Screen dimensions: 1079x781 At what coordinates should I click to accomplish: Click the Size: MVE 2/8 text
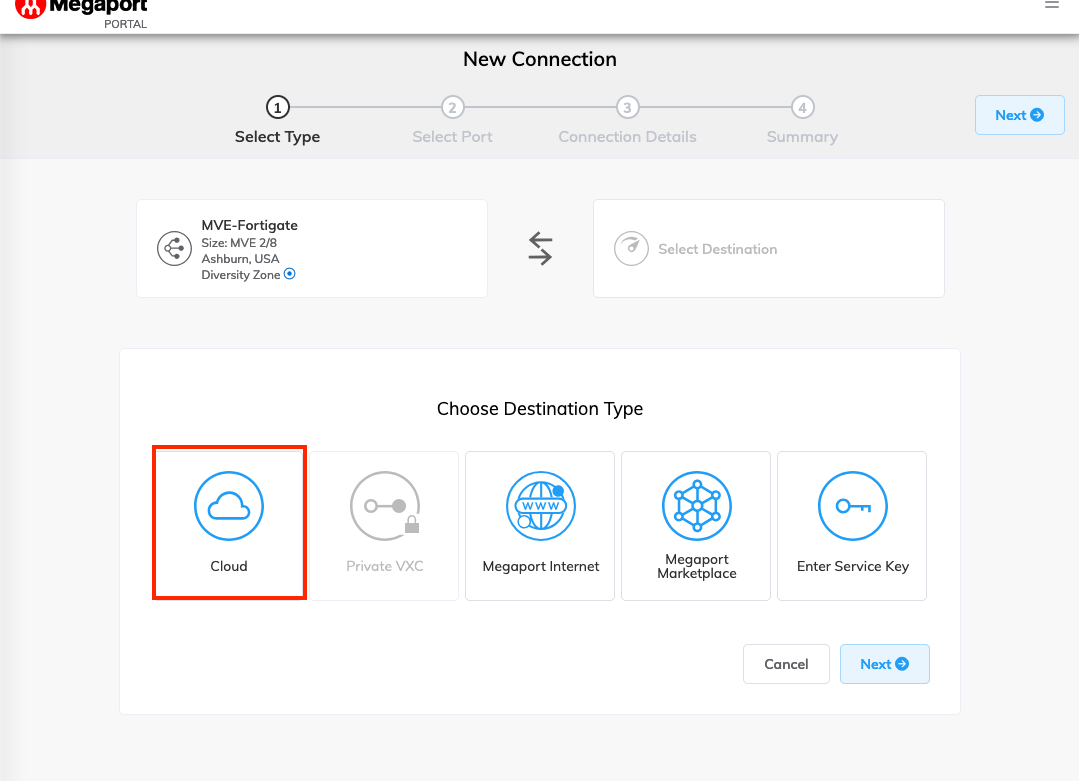pyautogui.click(x=239, y=242)
